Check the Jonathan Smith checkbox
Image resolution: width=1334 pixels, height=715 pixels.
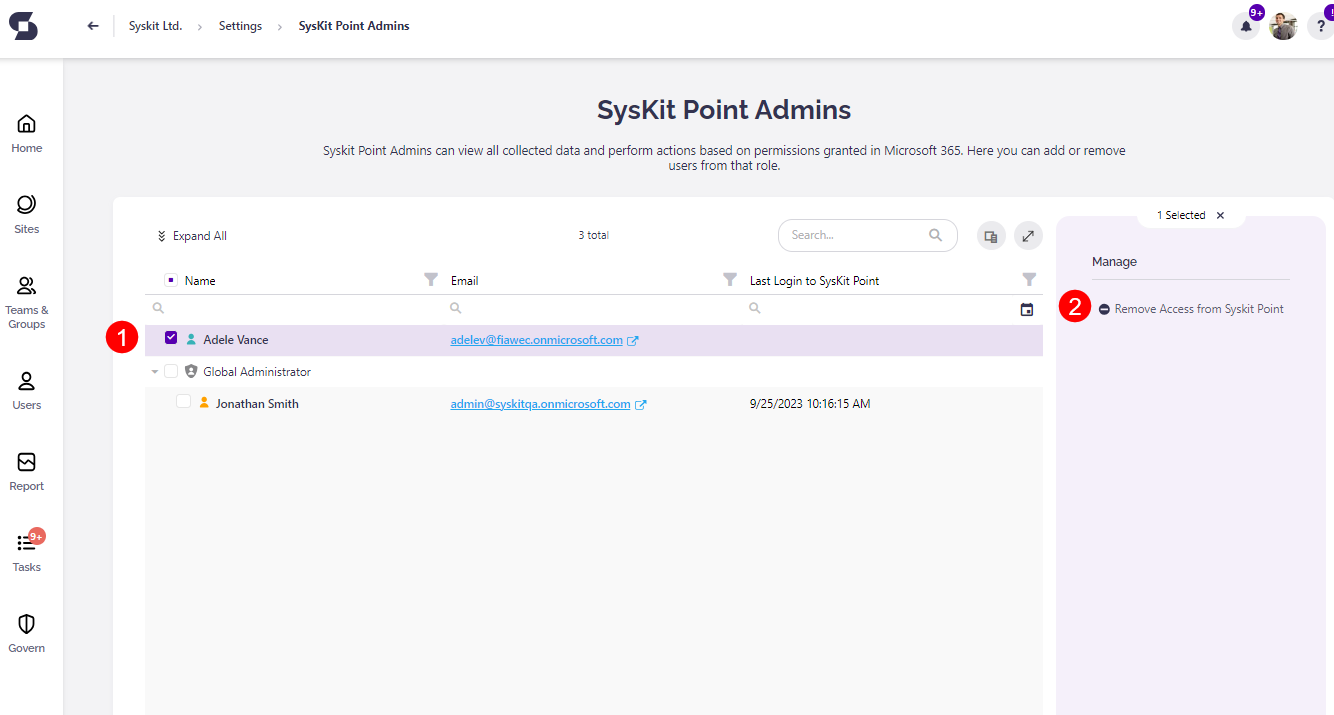(183, 402)
